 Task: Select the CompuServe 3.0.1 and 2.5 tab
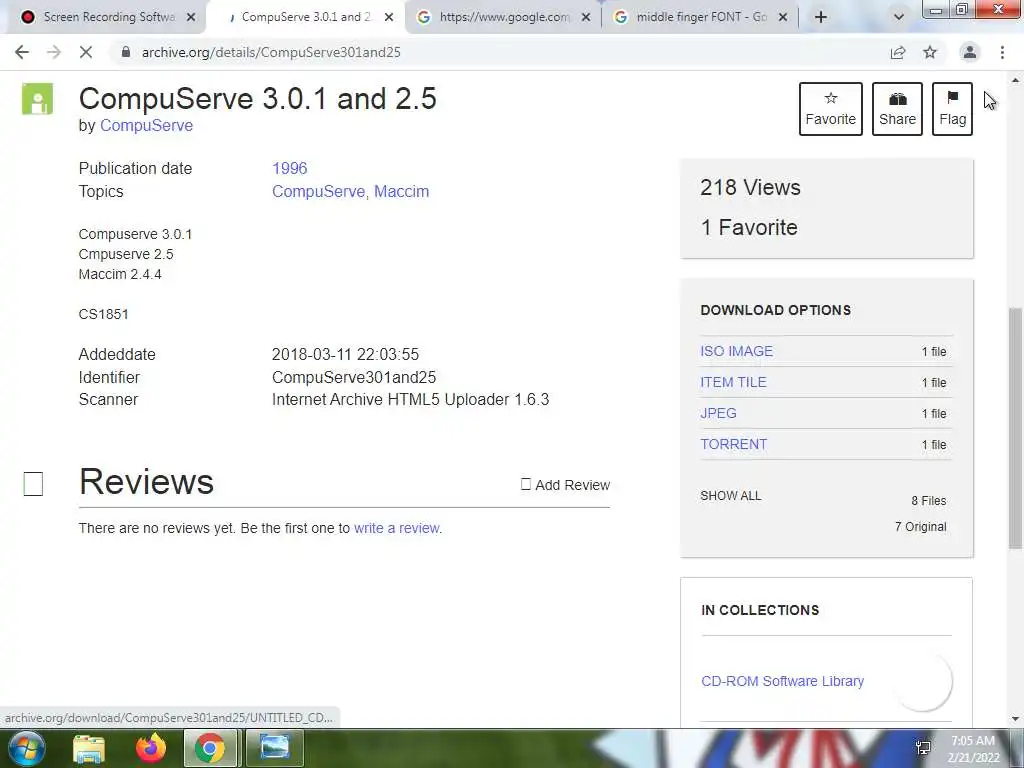pos(306,17)
